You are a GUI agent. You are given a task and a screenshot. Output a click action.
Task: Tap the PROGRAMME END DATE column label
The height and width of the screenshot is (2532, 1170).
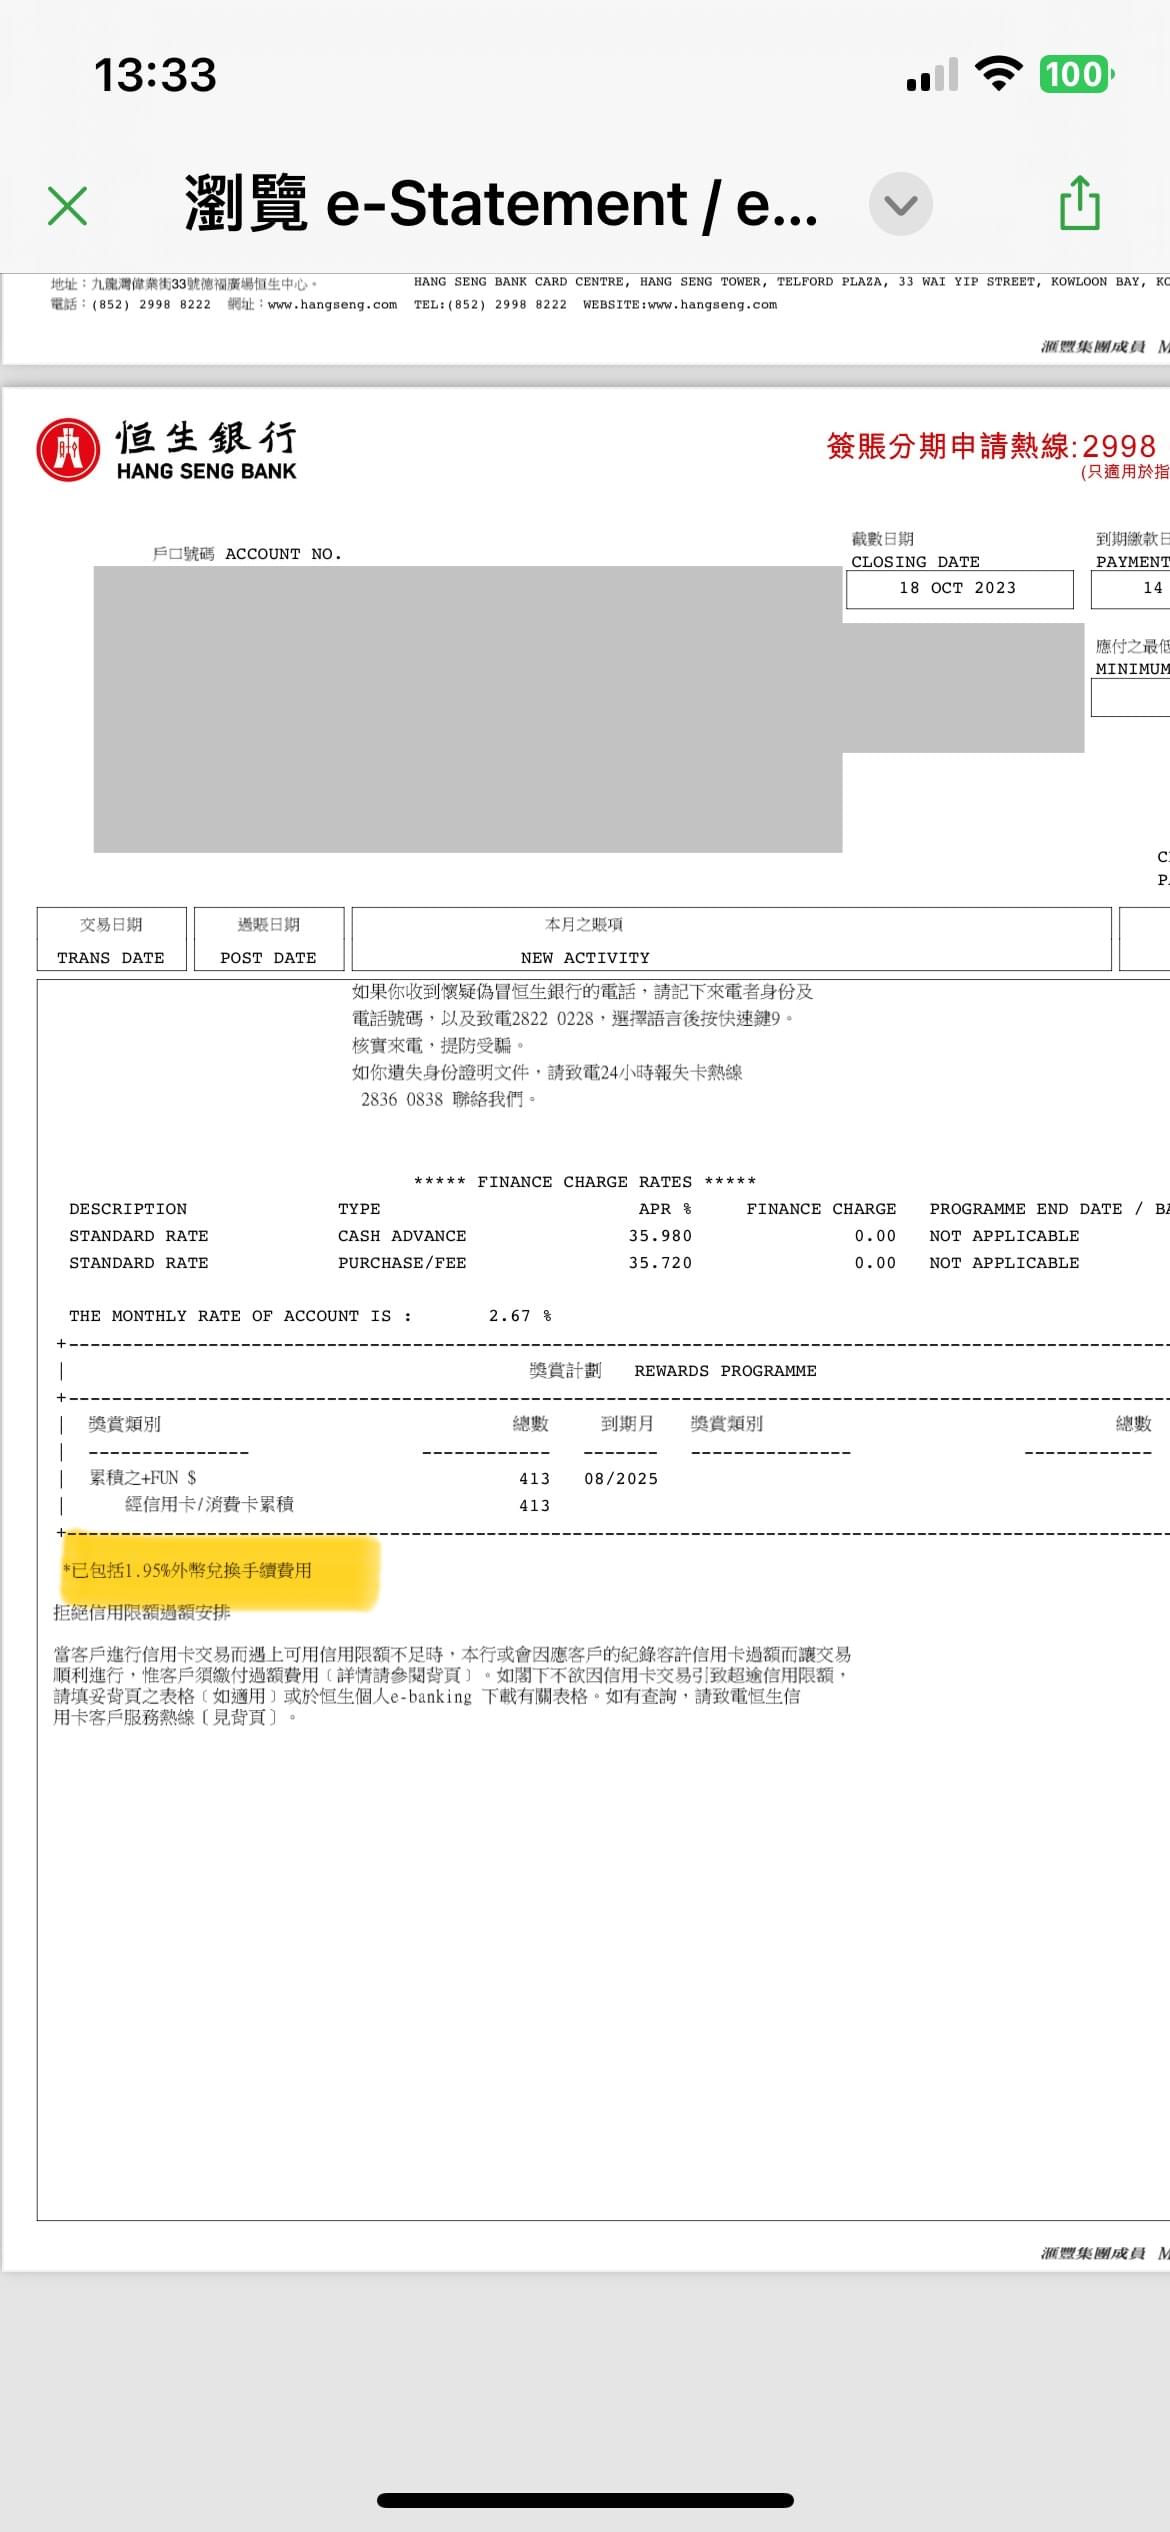pos(1026,1209)
